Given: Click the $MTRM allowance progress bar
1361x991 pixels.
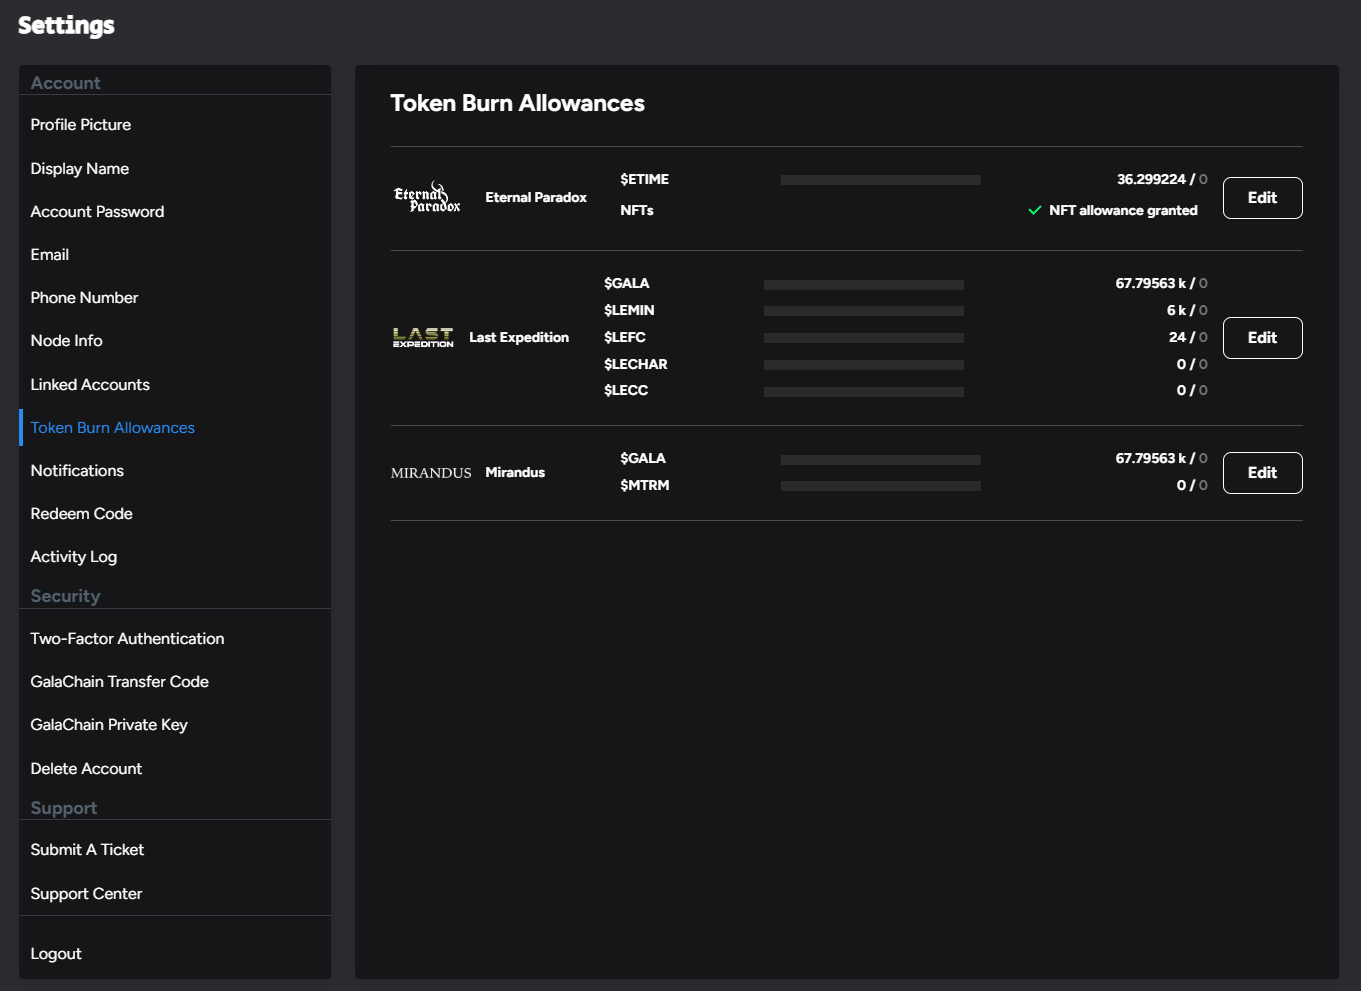Looking at the screenshot, I should click(881, 486).
